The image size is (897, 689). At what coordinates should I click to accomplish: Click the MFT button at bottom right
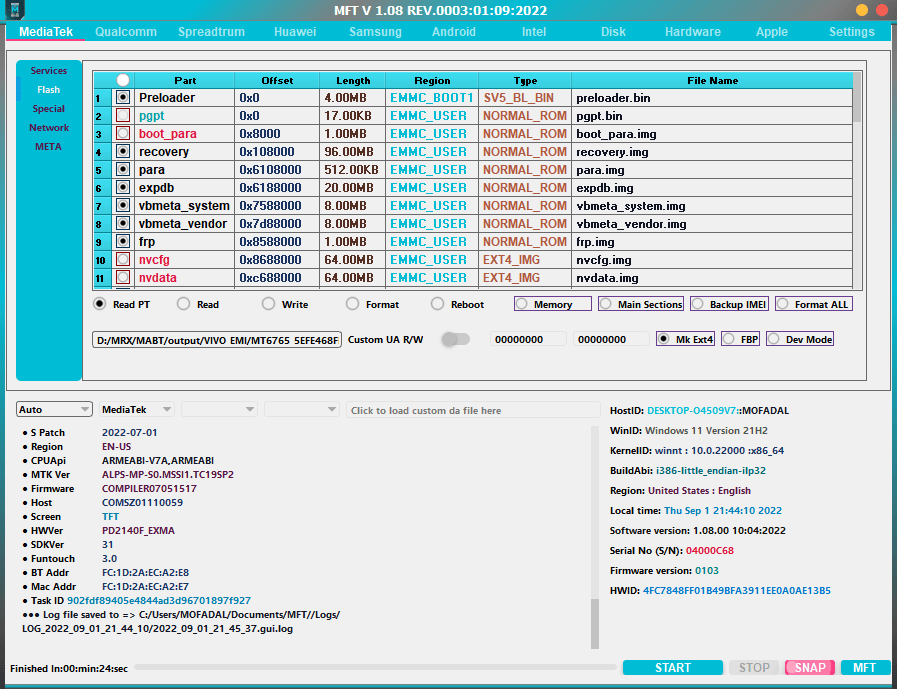tap(865, 667)
